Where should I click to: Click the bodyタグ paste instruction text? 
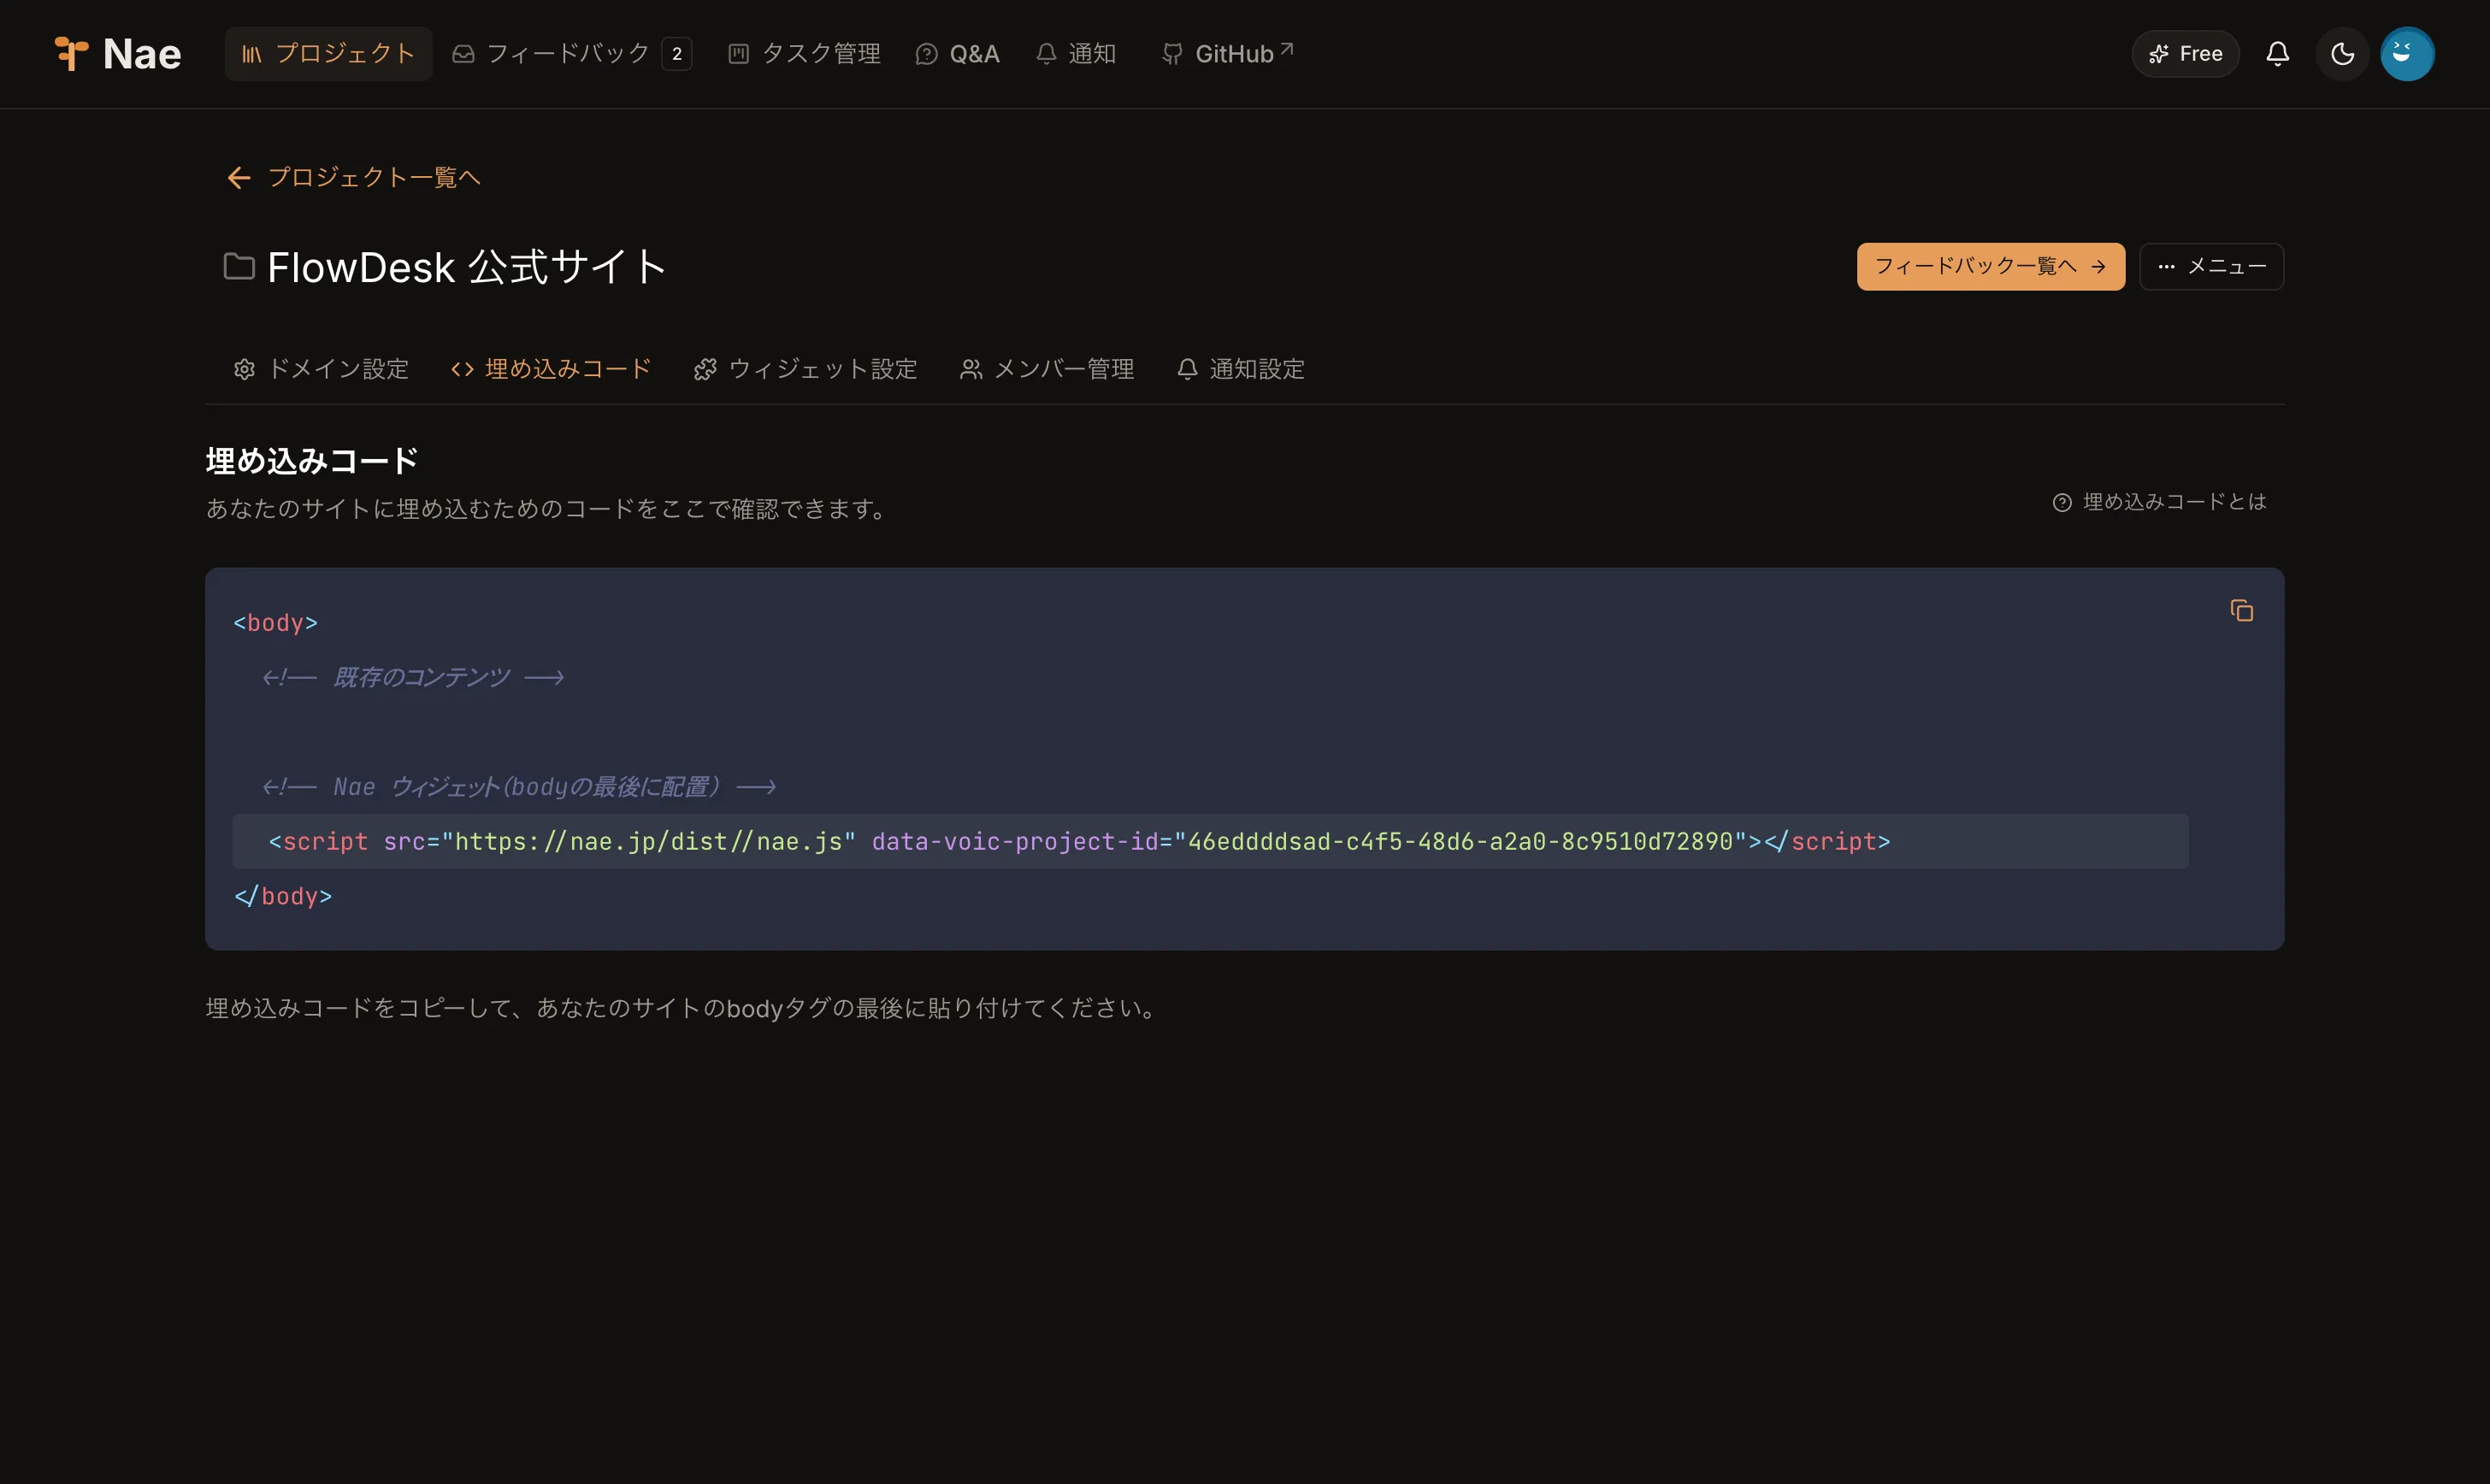[684, 1008]
